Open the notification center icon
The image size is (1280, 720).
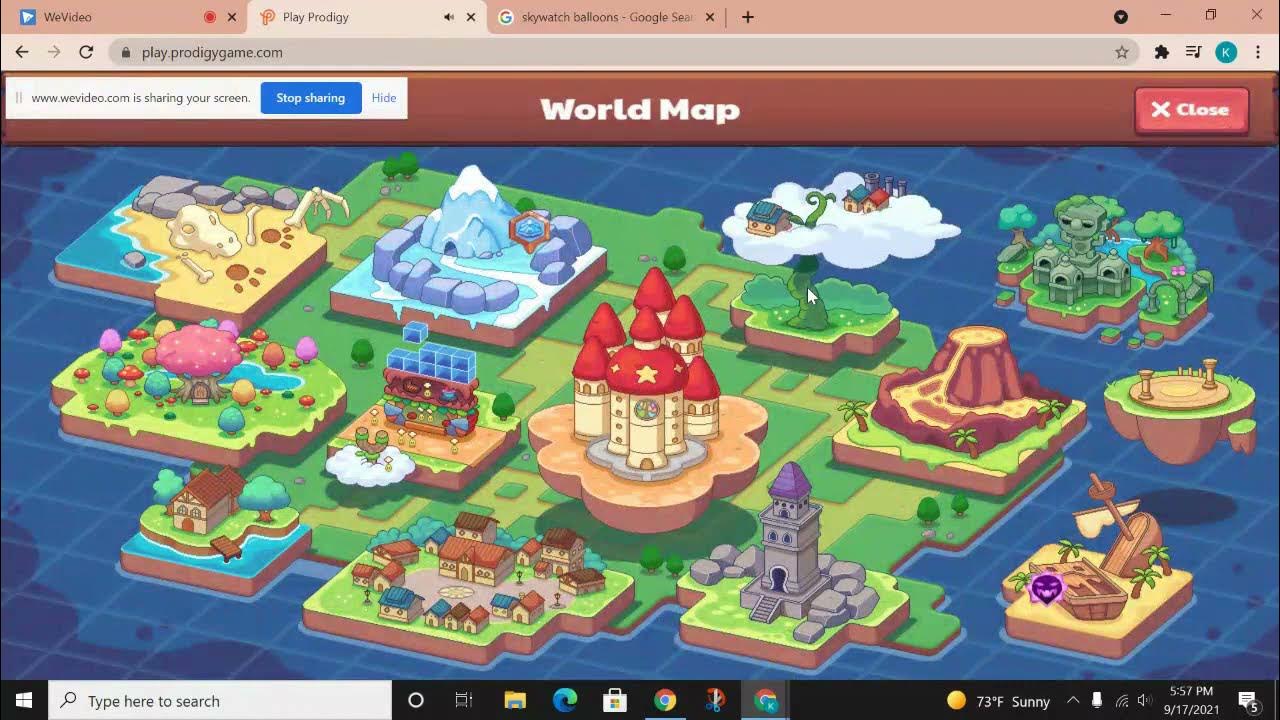pyautogui.click(x=1248, y=700)
